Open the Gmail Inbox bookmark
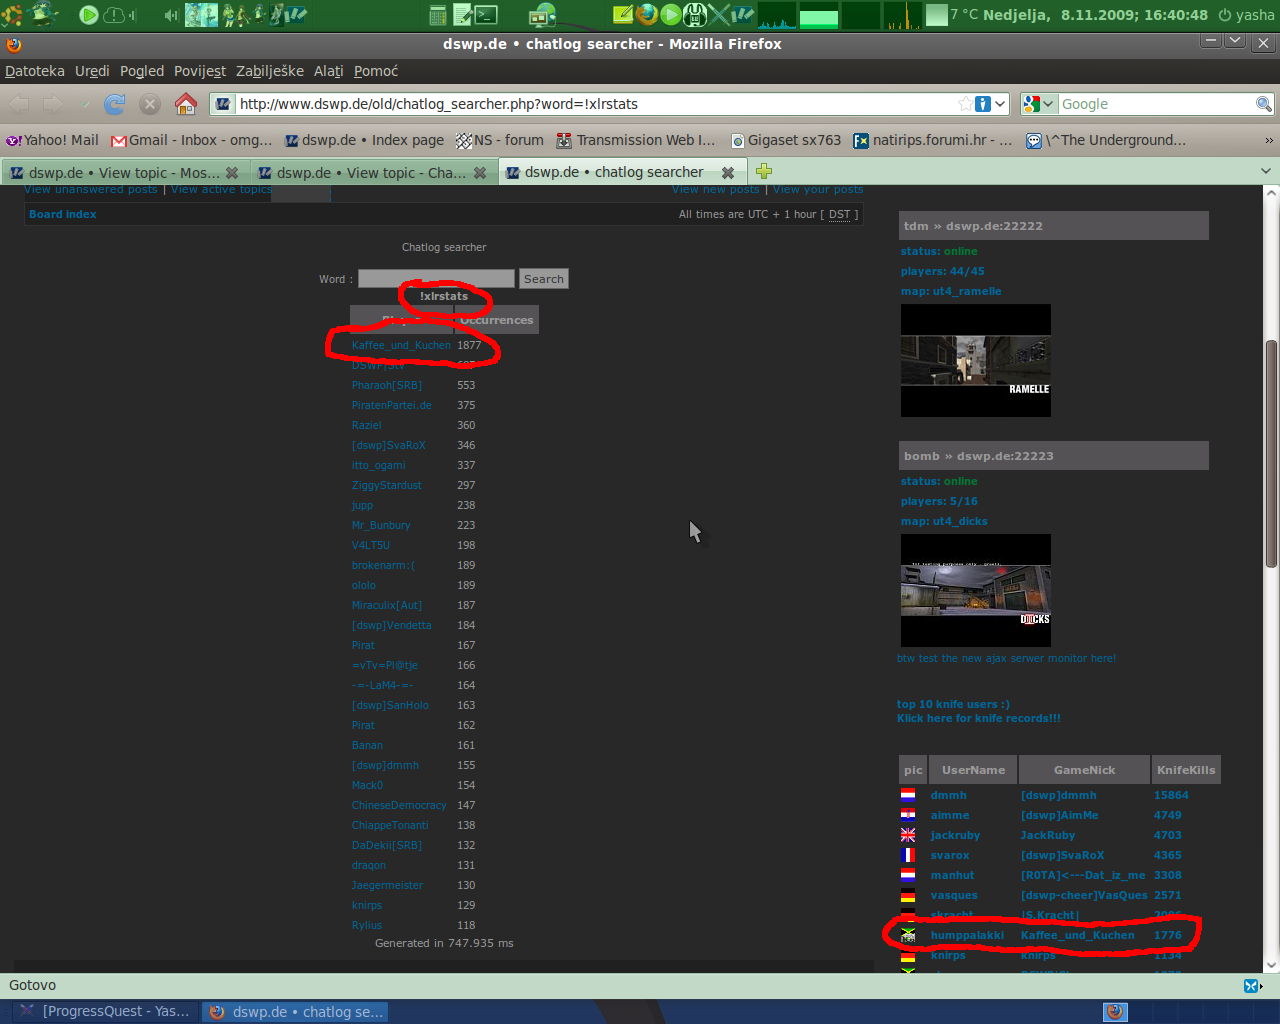The width and height of the screenshot is (1280, 1024). pyautogui.click(x=191, y=140)
